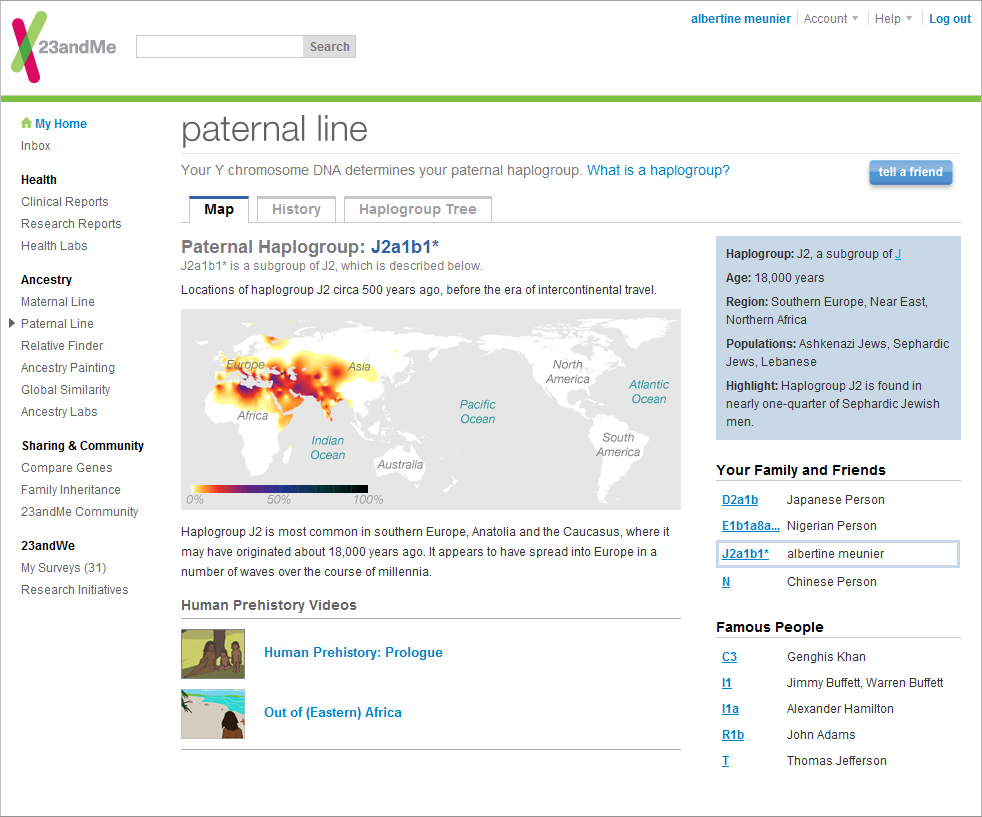982x817 pixels.
Task: Open the albertine meunier profile link
Action: pyautogui.click(x=740, y=19)
